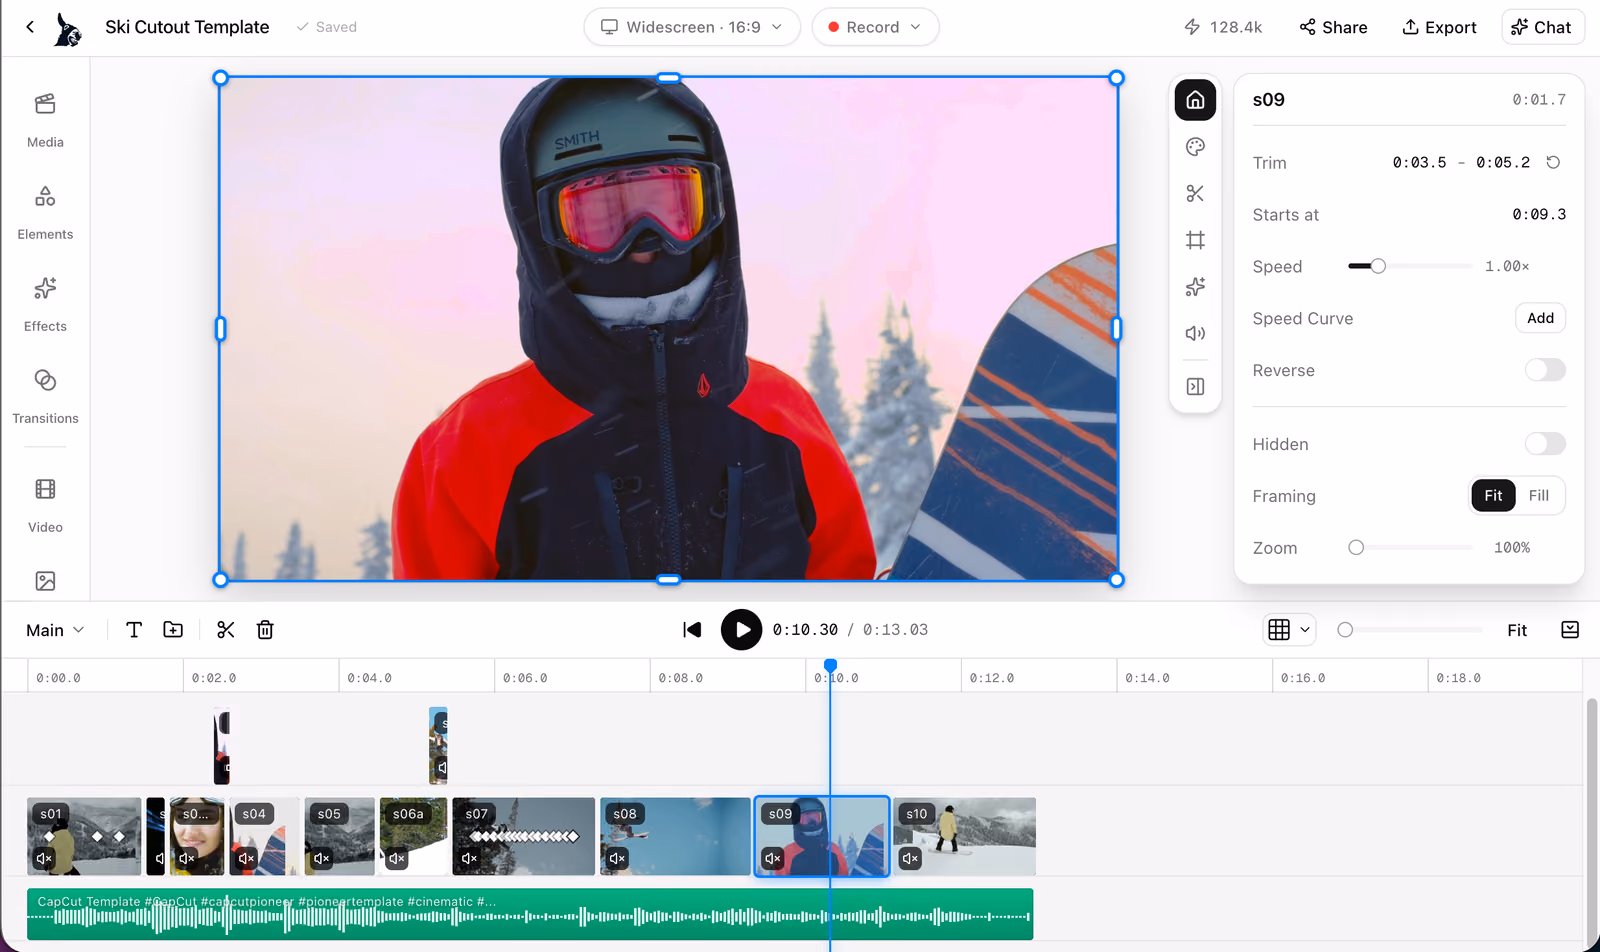The width and height of the screenshot is (1600, 952).
Task: Add a text element with the T tool
Action: click(x=134, y=629)
